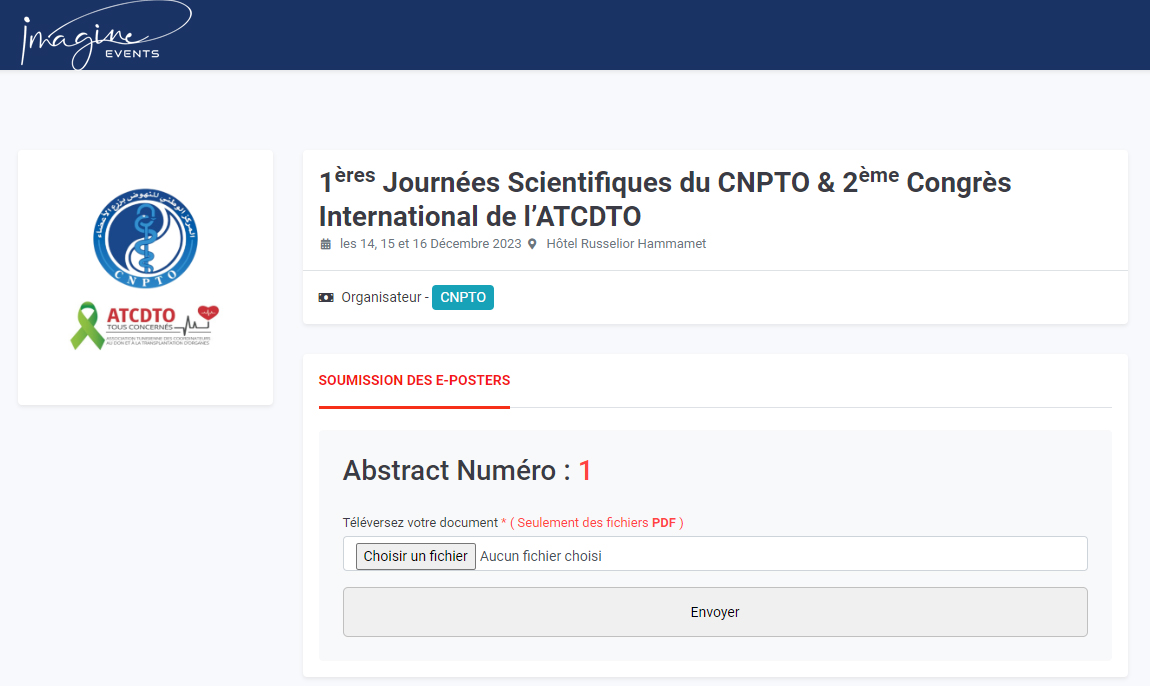
Task: Click the location pin icon
Action: click(x=532, y=244)
